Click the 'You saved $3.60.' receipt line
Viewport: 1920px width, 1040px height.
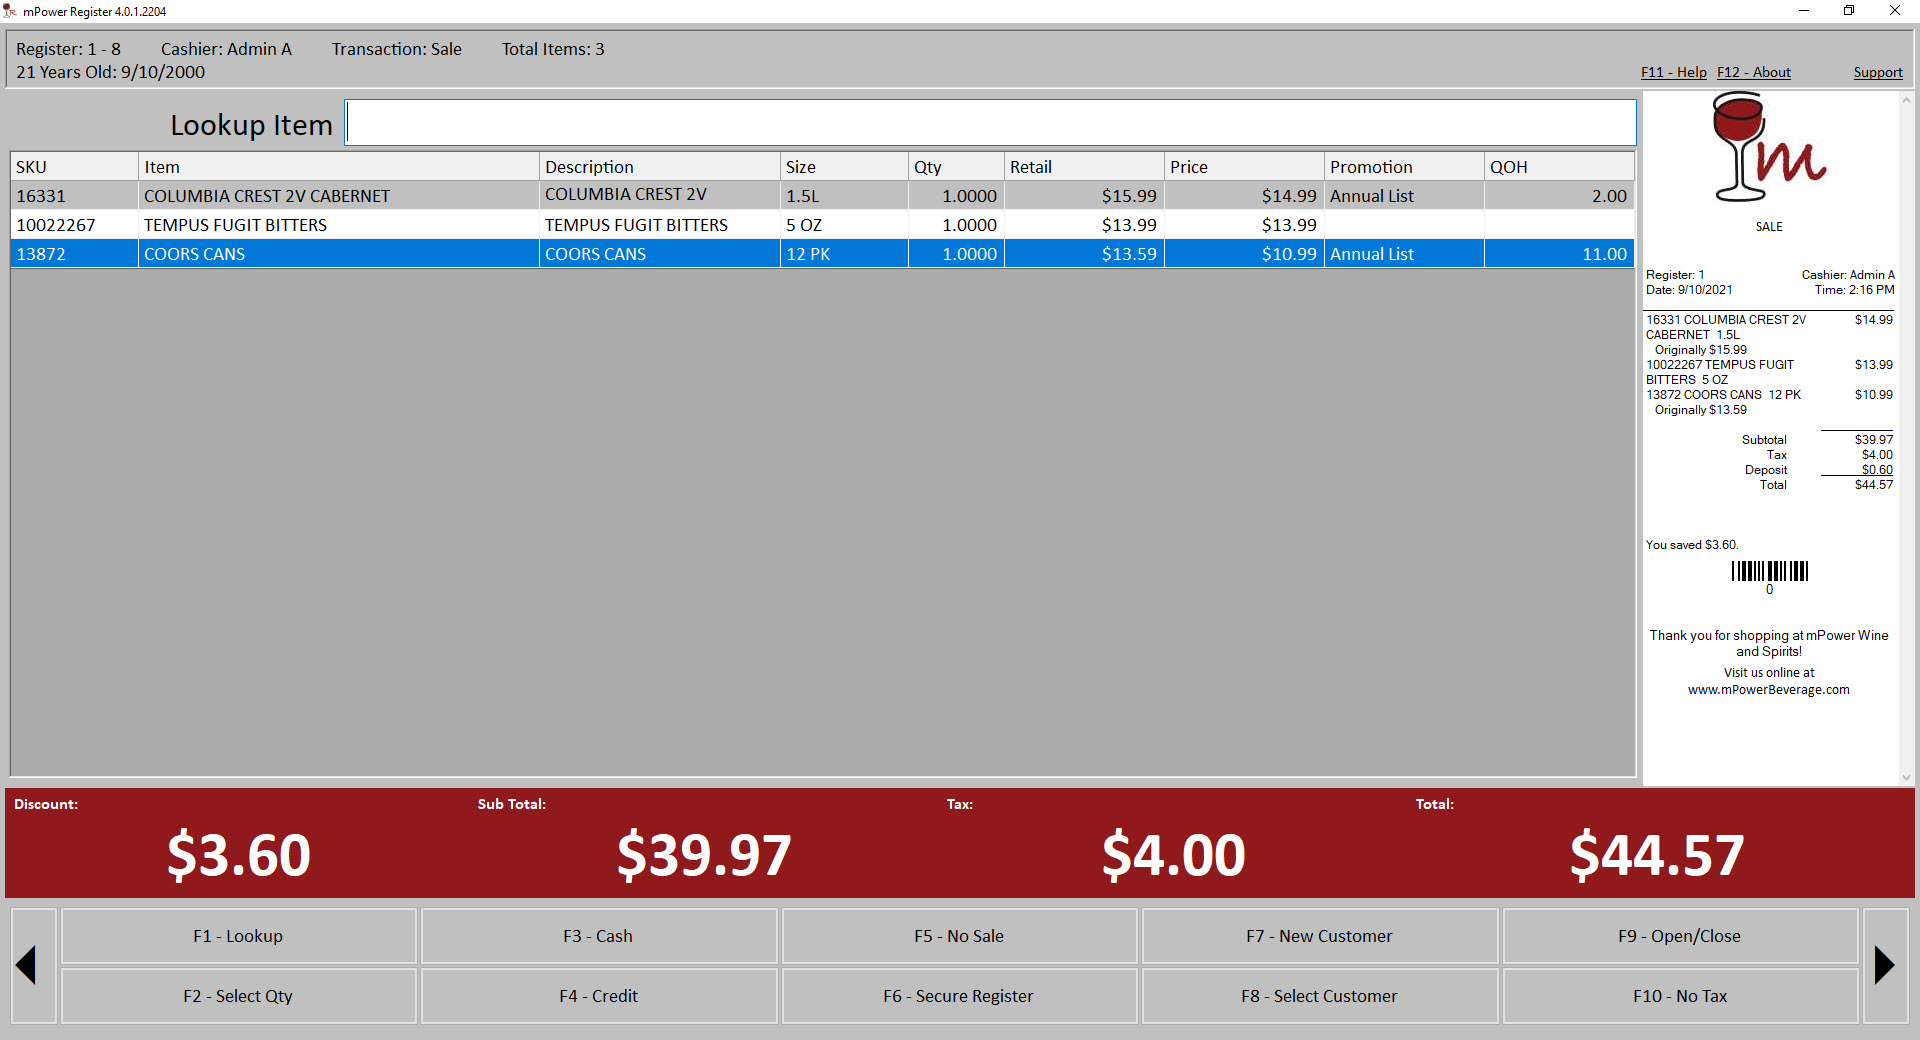pyautogui.click(x=1692, y=545)
